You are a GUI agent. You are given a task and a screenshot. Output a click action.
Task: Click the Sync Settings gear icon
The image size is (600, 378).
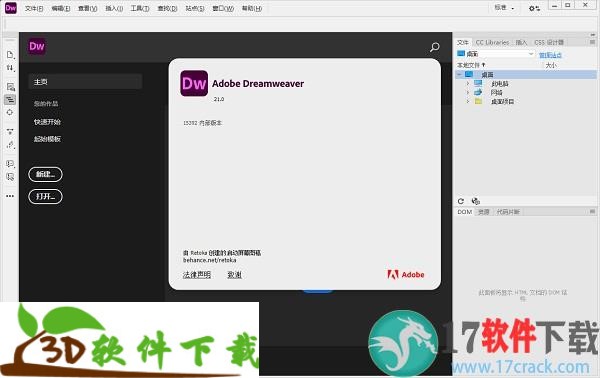534,8
